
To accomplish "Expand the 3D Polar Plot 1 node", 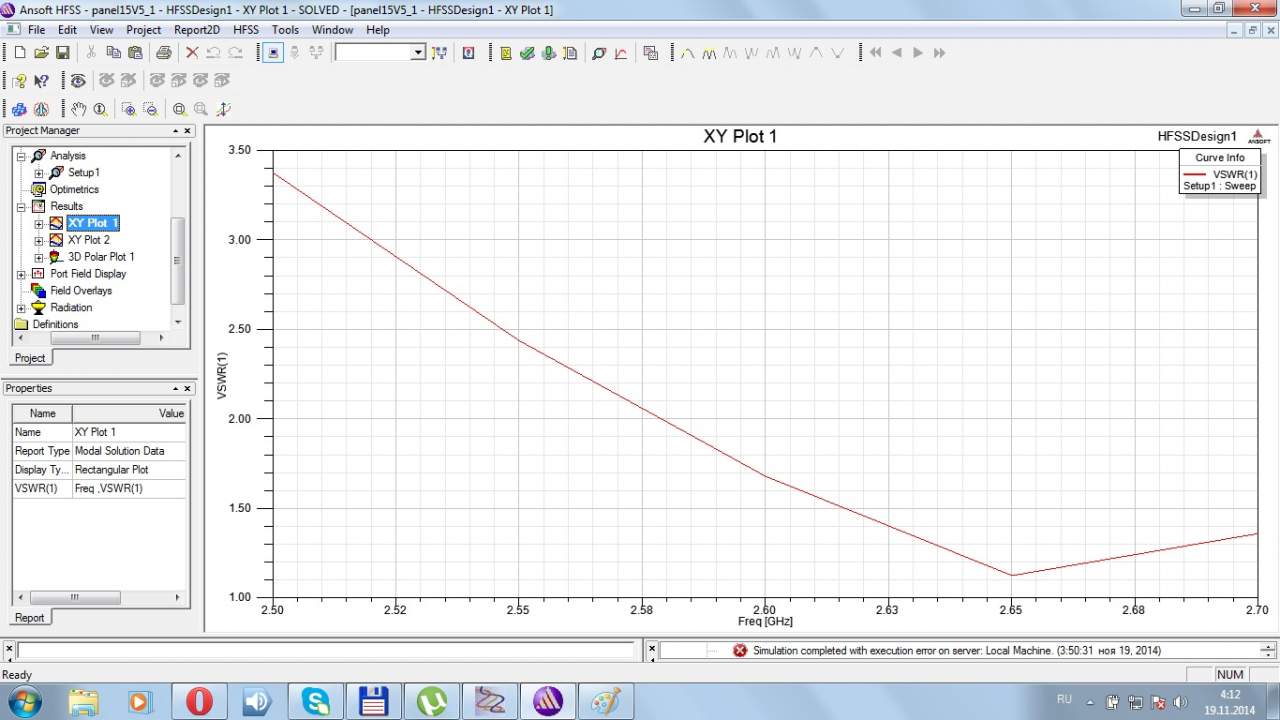I will point(39,257).
